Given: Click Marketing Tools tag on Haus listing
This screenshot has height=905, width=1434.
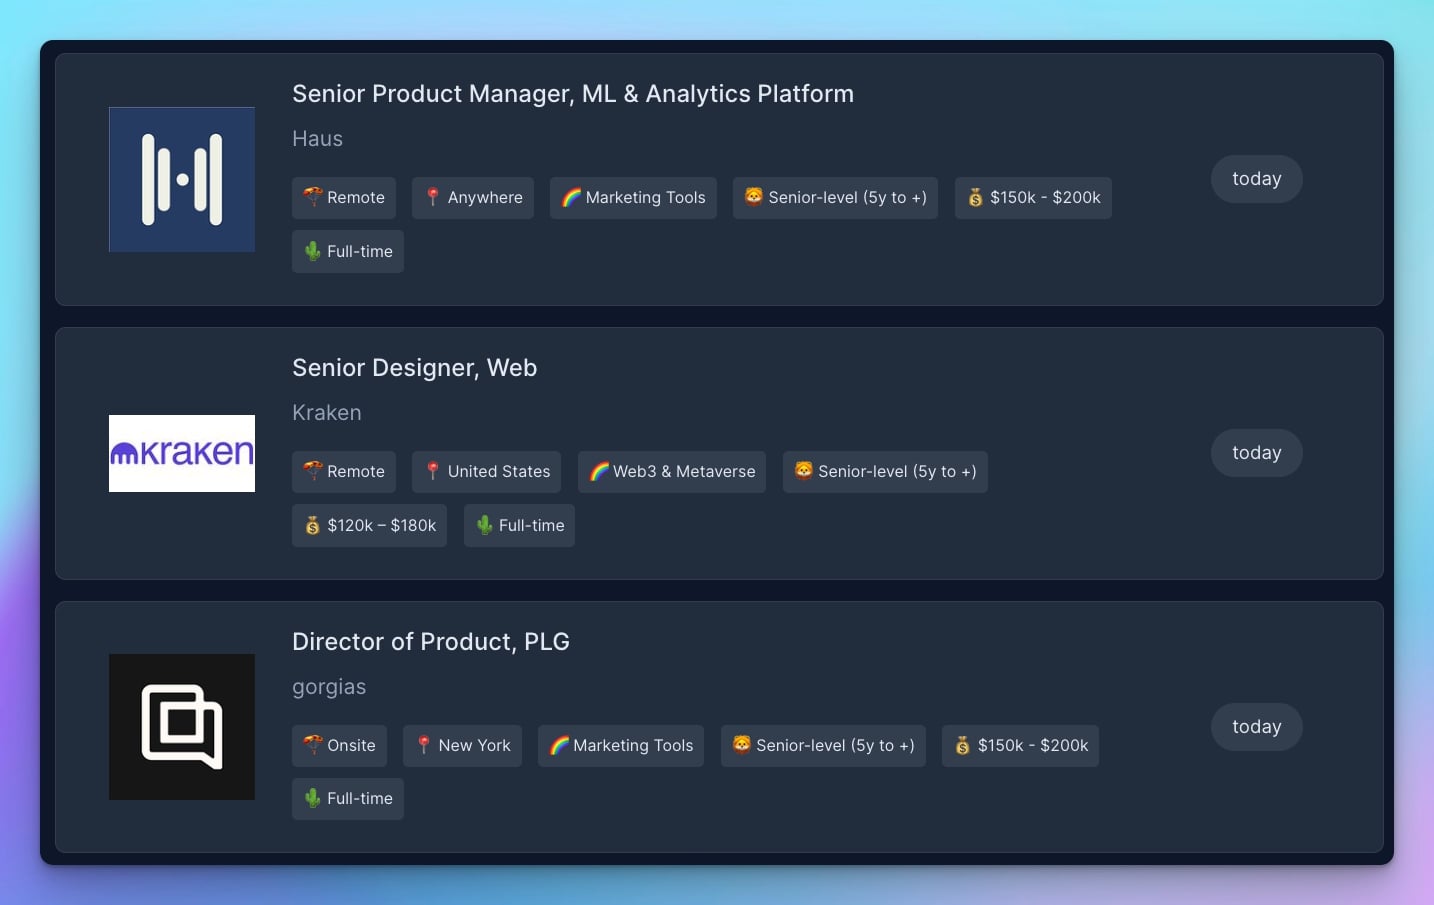Looking at the screenshot, I should tap(633, 198).
